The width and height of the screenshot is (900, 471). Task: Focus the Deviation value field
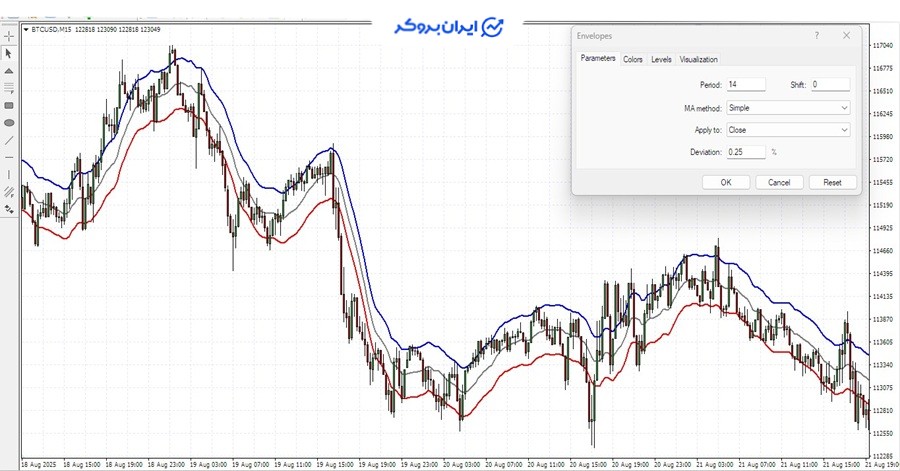746,152
